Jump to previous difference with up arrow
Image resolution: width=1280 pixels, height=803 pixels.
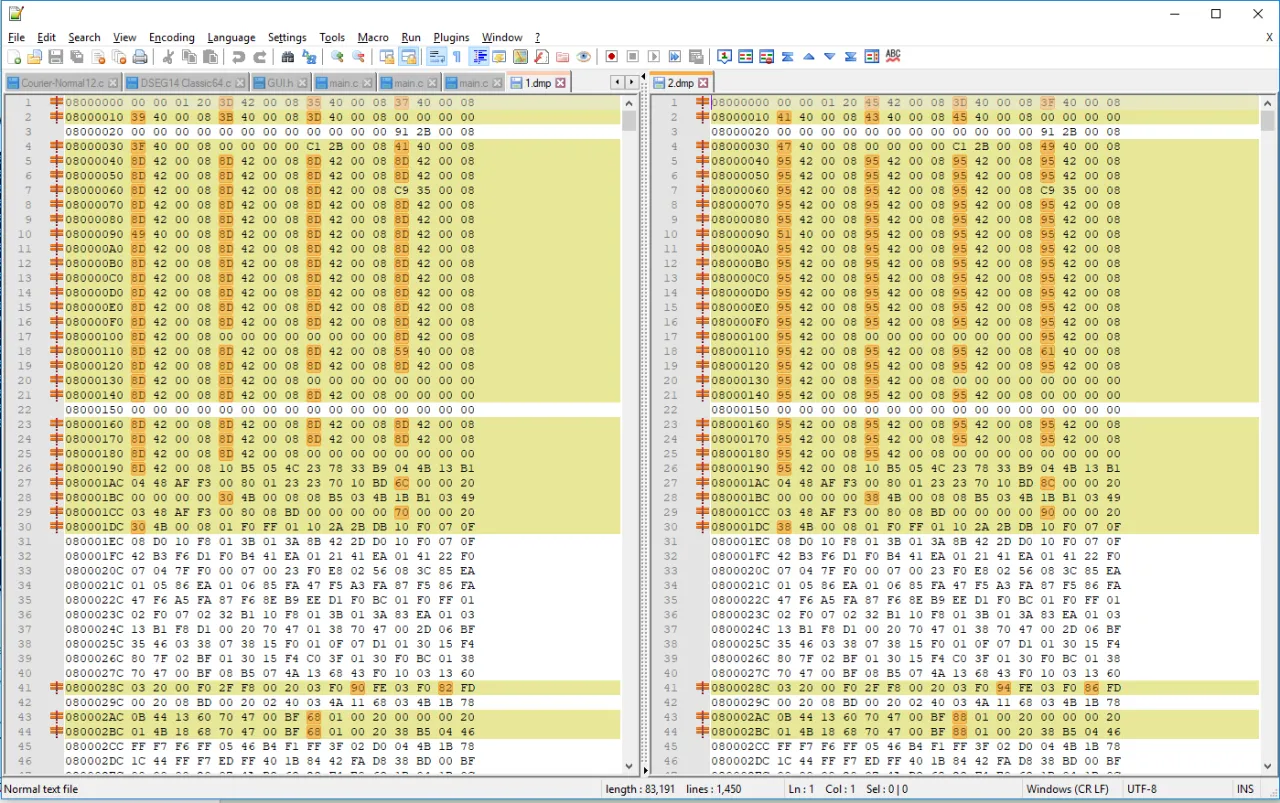tap(808, 57)
